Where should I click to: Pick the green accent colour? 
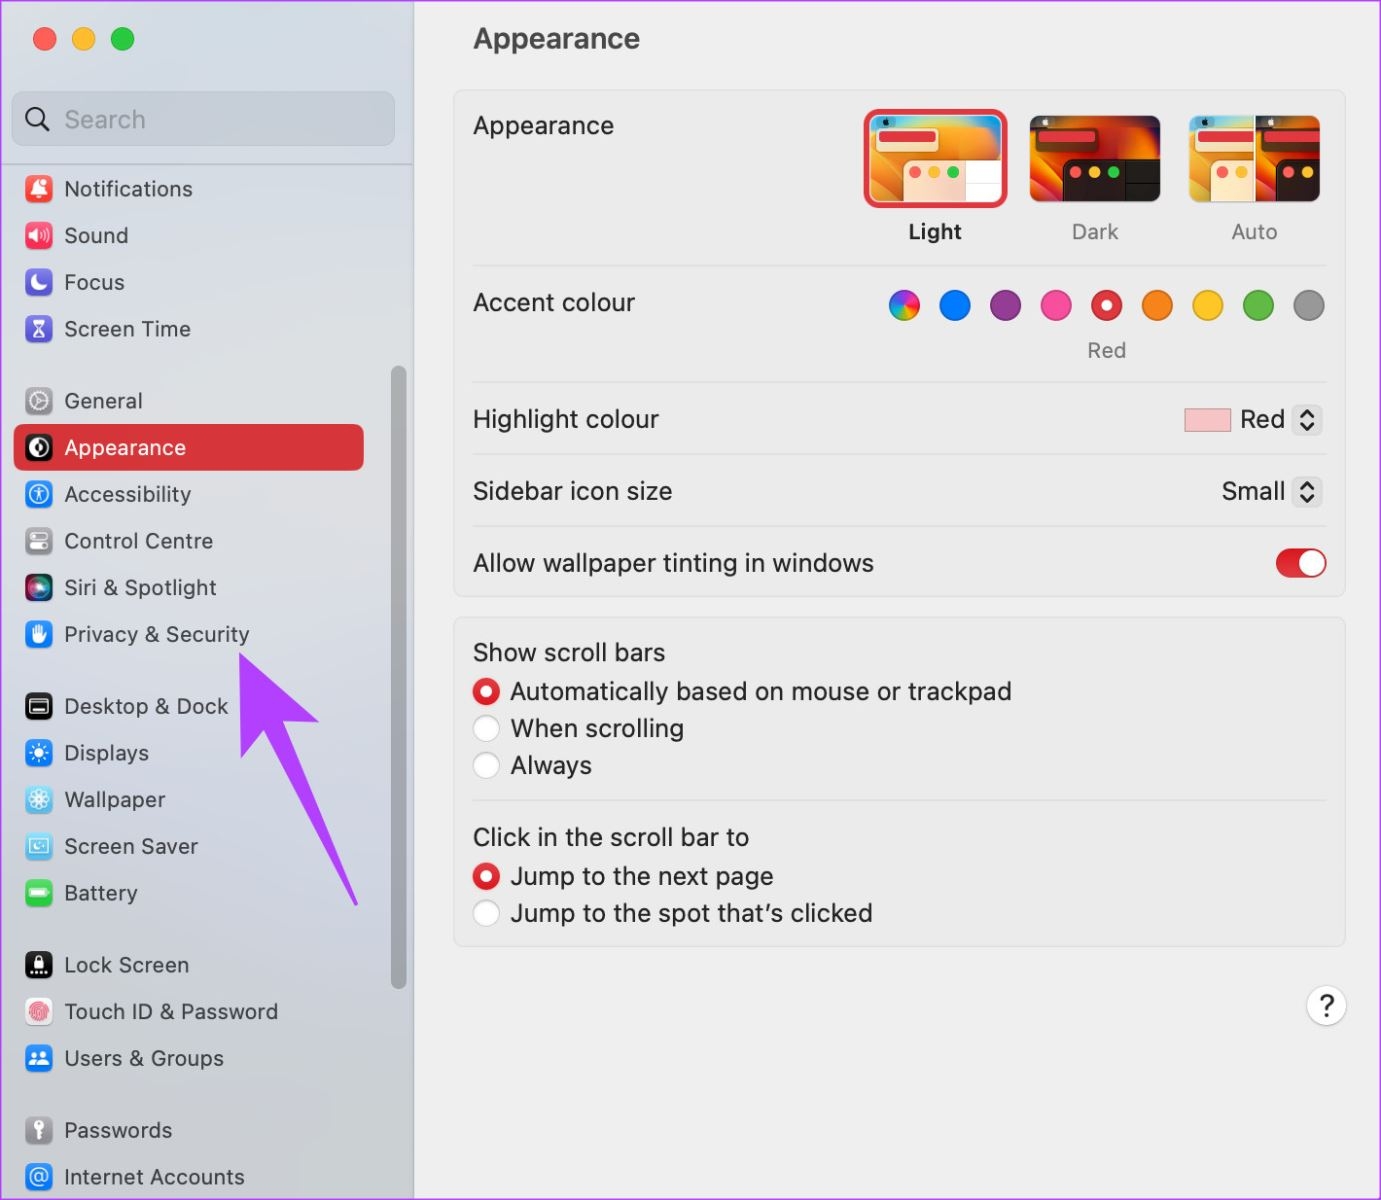click(x=1258, y=306)
